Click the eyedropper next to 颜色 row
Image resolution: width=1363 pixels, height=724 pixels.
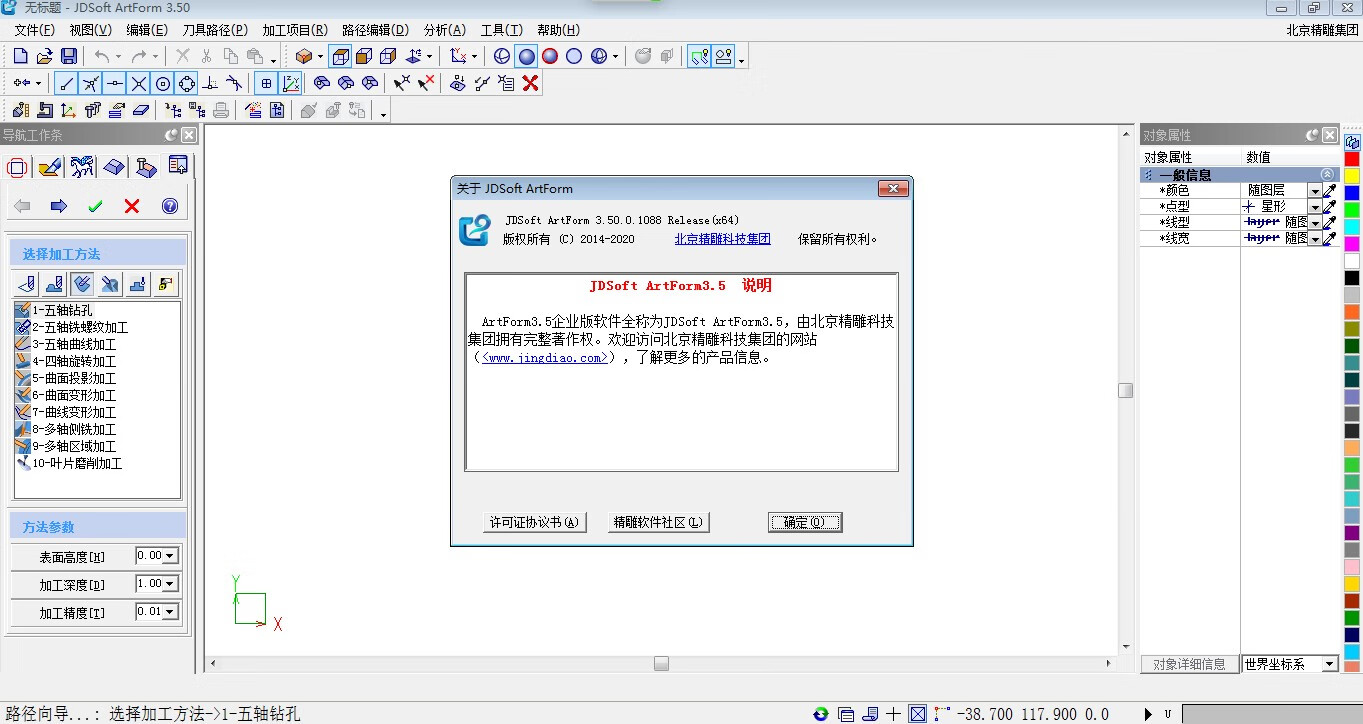[1330, 190]
